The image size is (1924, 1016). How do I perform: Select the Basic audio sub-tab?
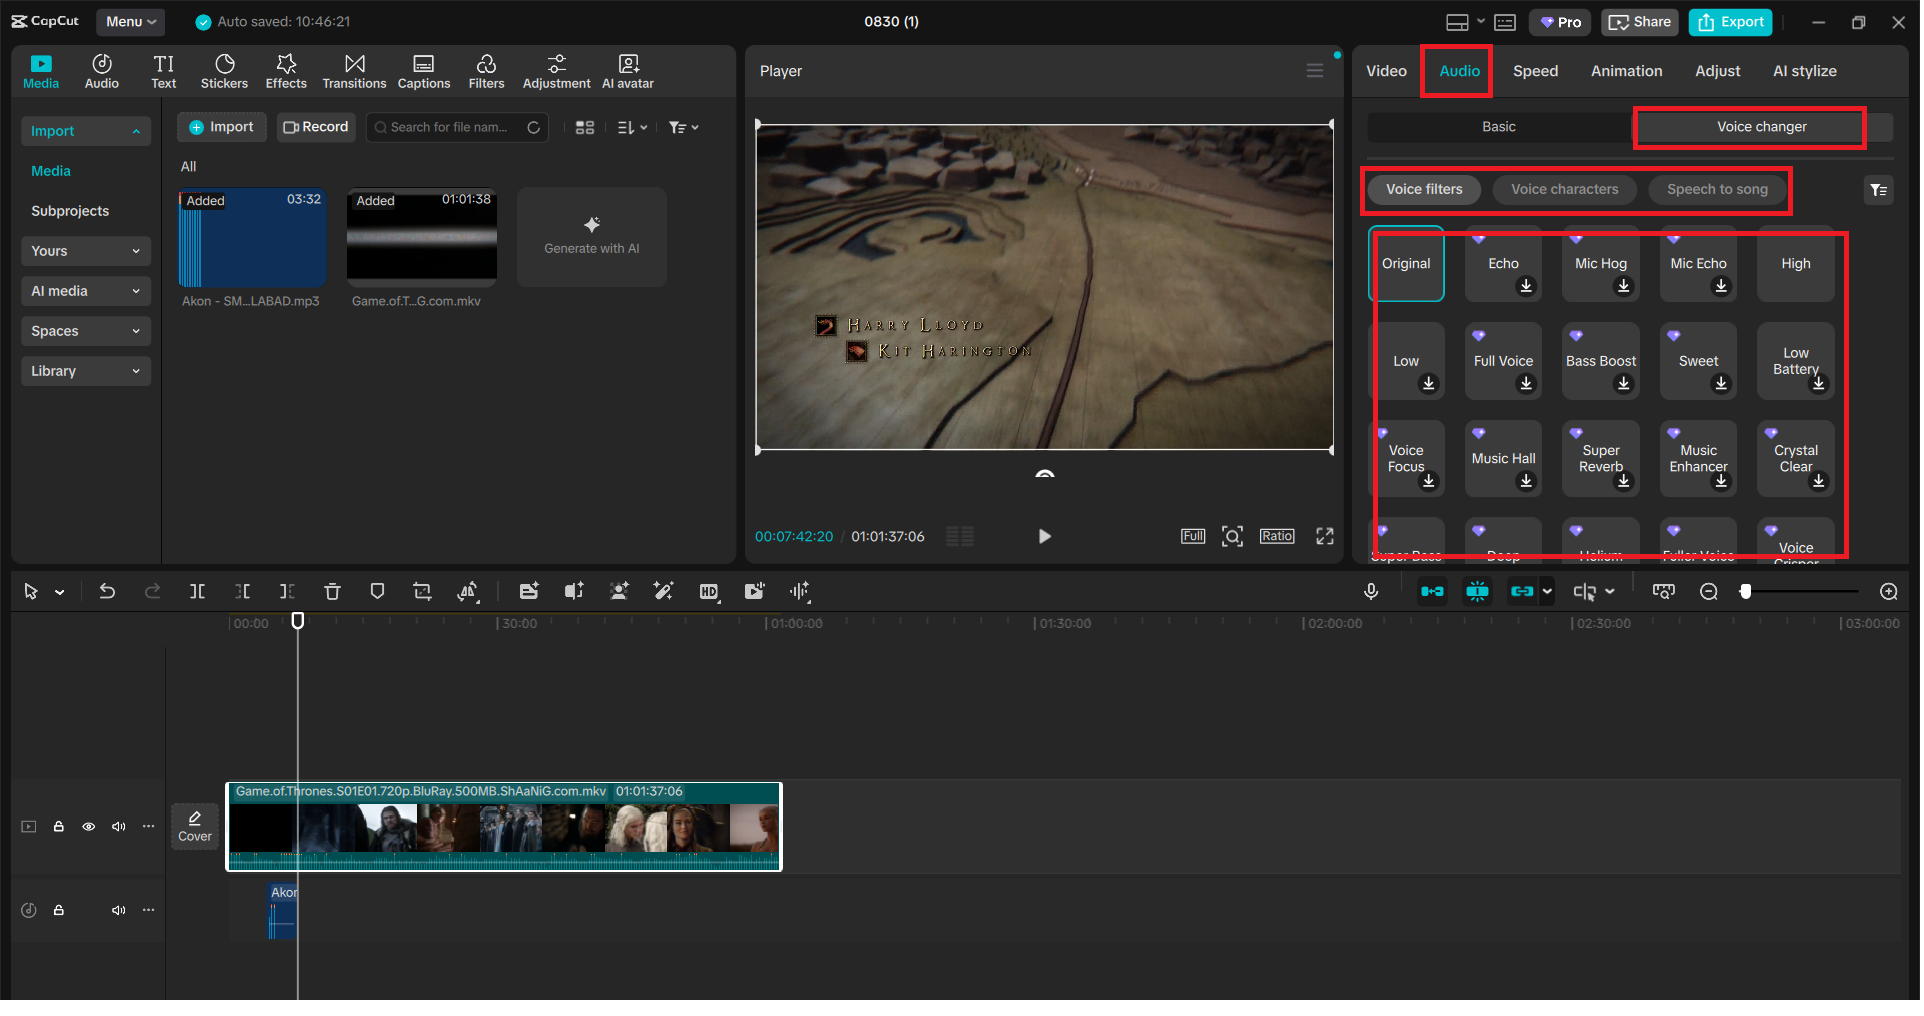[1498, 127]
